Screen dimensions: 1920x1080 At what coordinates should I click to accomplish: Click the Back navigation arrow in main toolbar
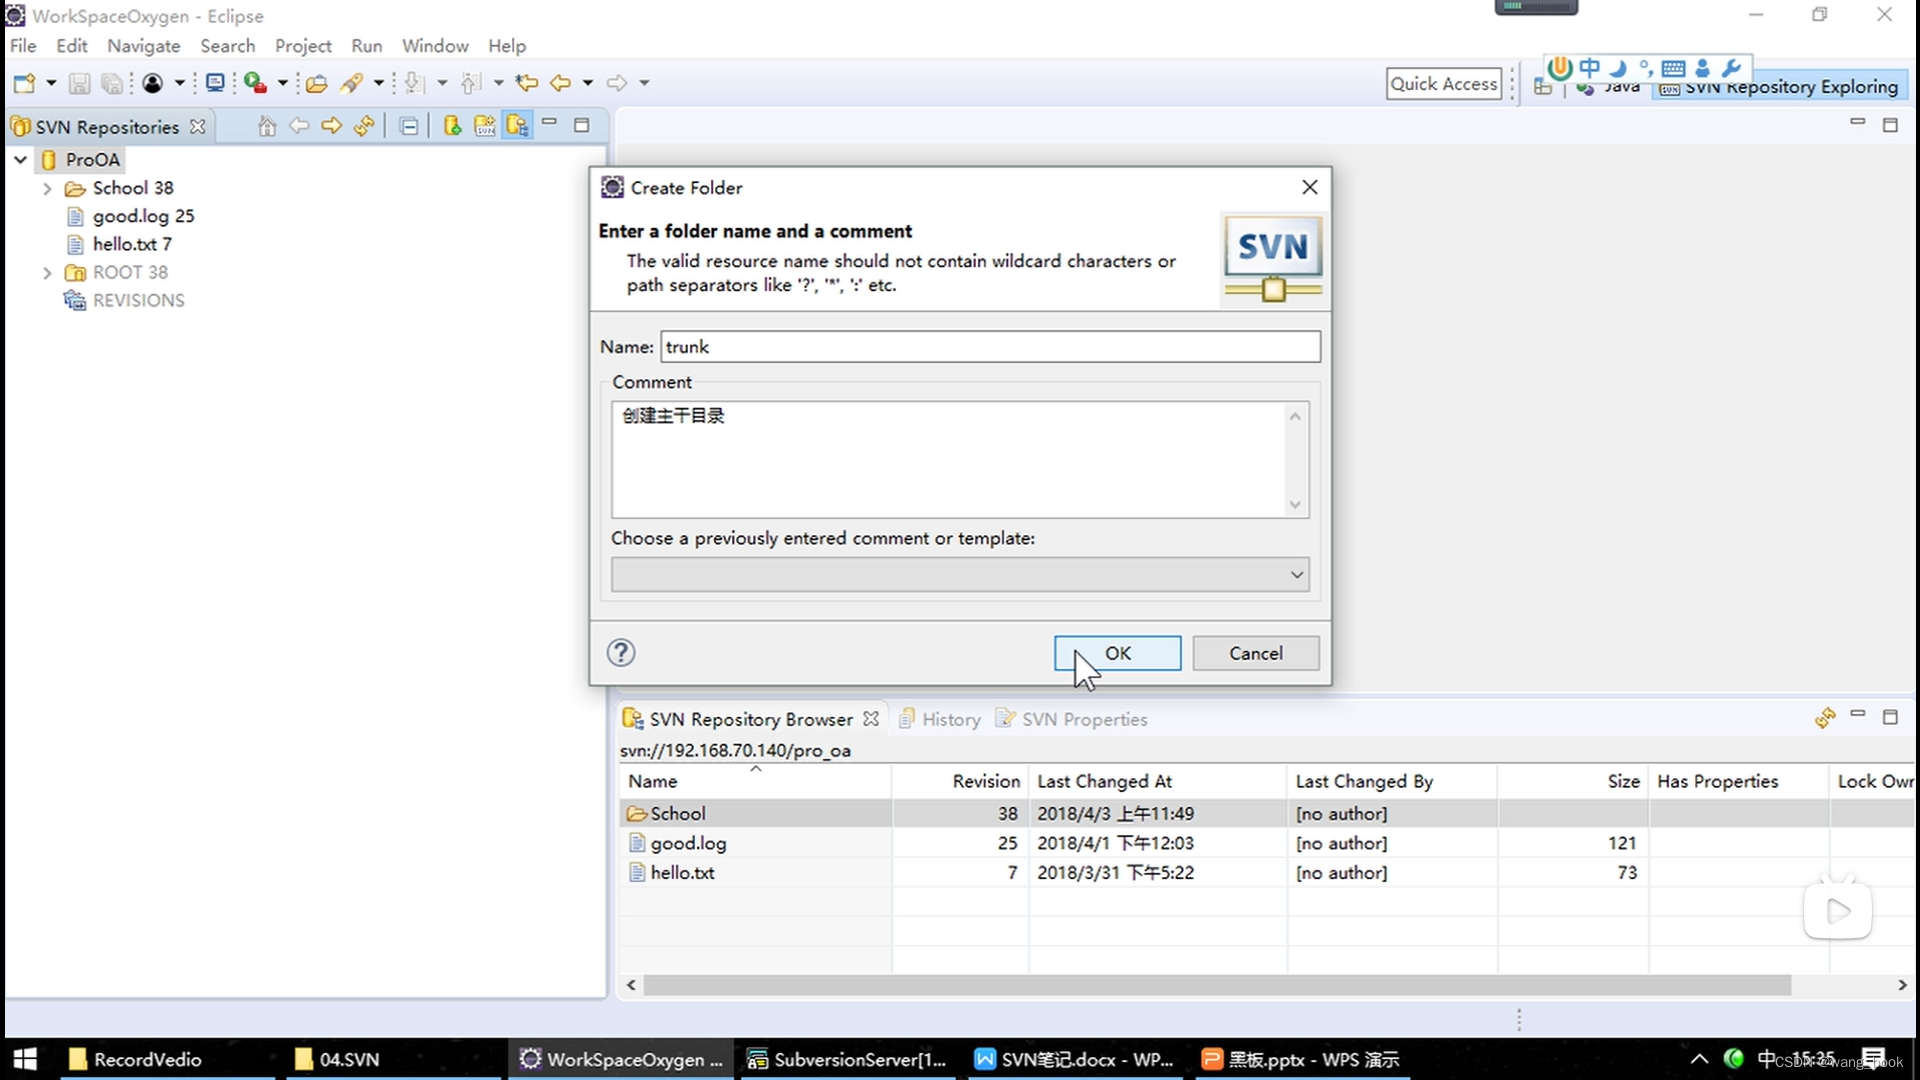561,83
